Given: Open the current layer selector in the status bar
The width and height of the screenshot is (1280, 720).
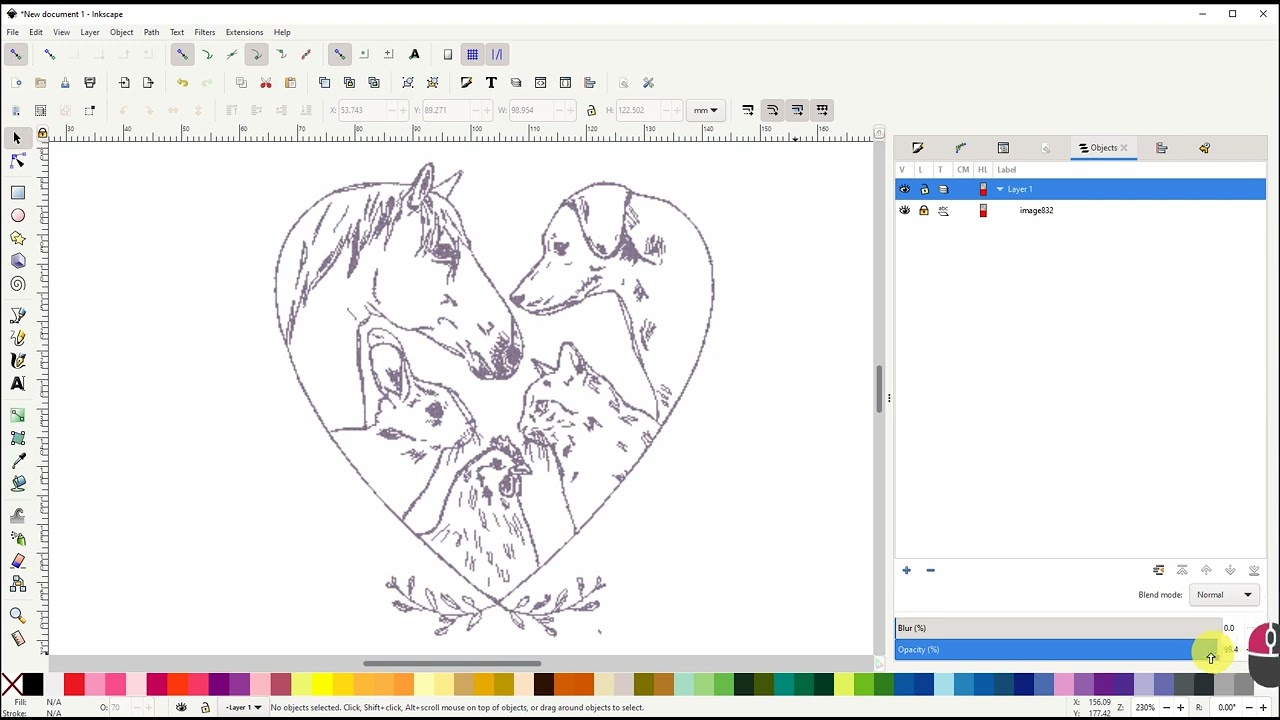Looking at the screenshot, I should pos(243,708).
